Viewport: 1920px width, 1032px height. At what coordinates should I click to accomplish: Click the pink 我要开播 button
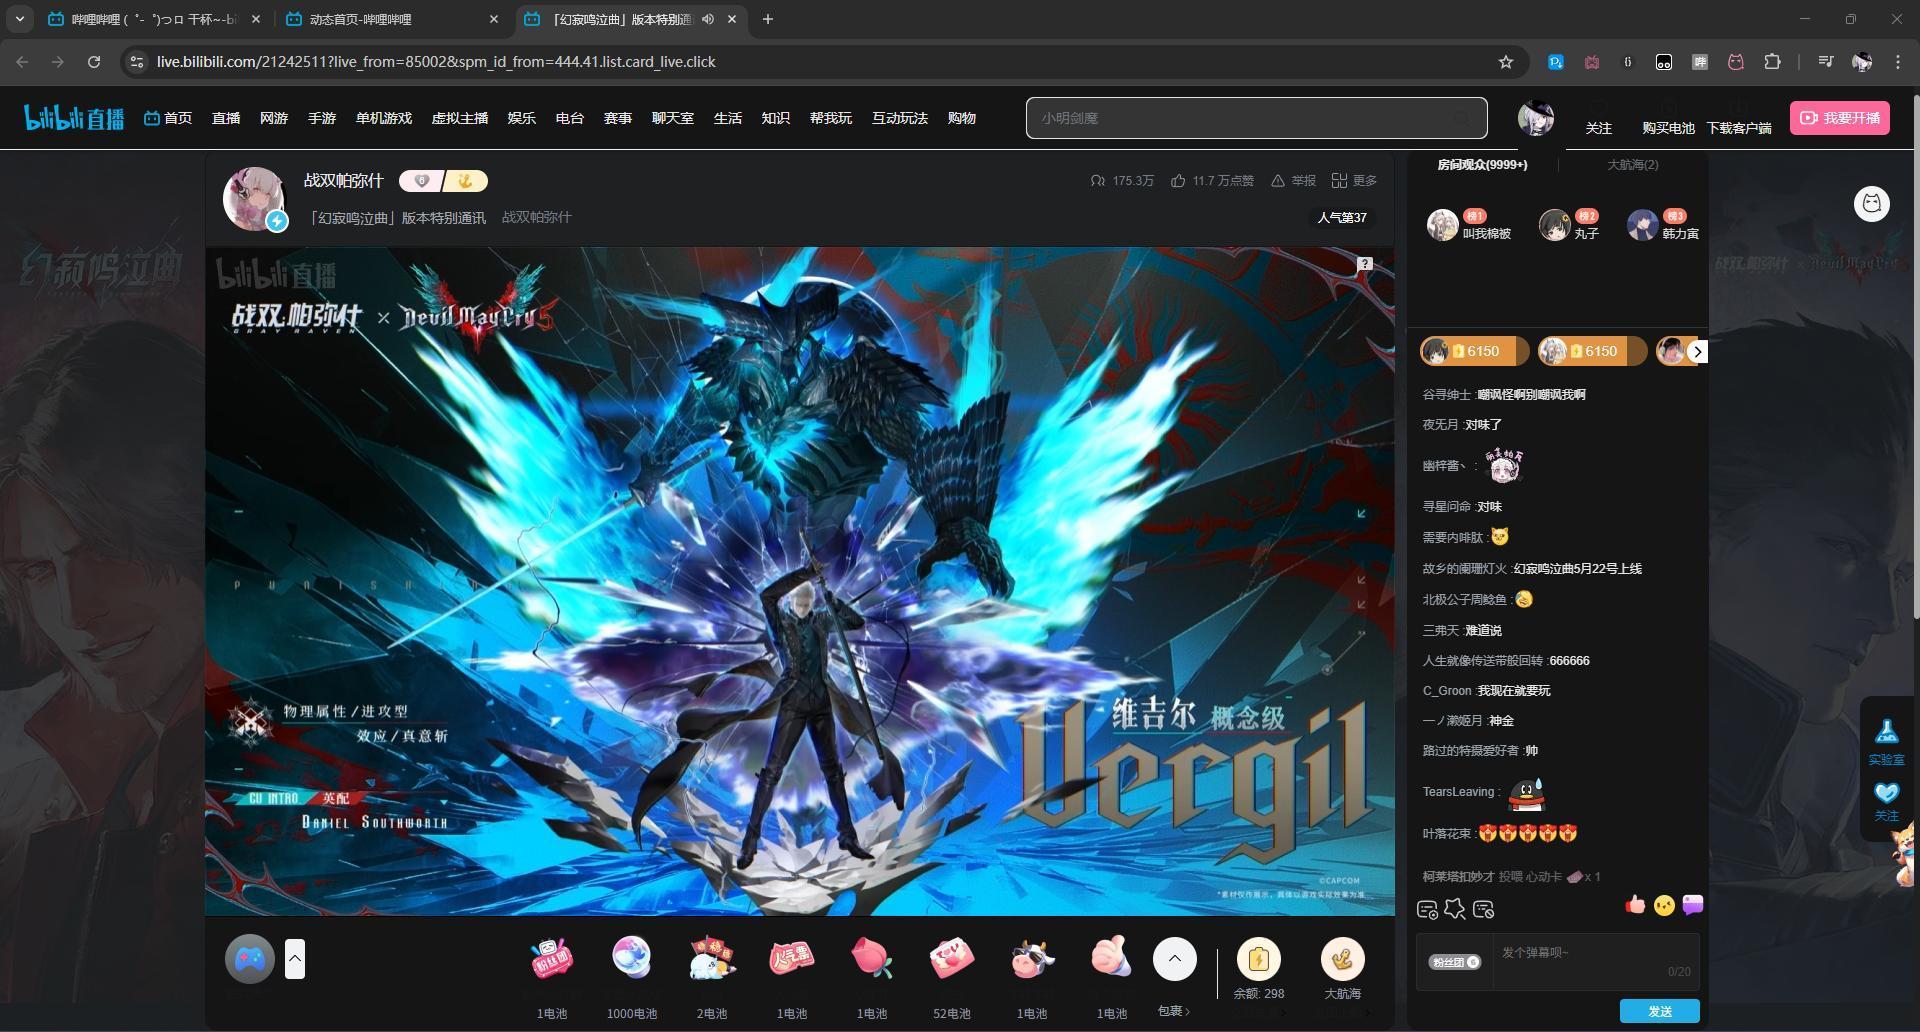click(x=1840, y=118)
